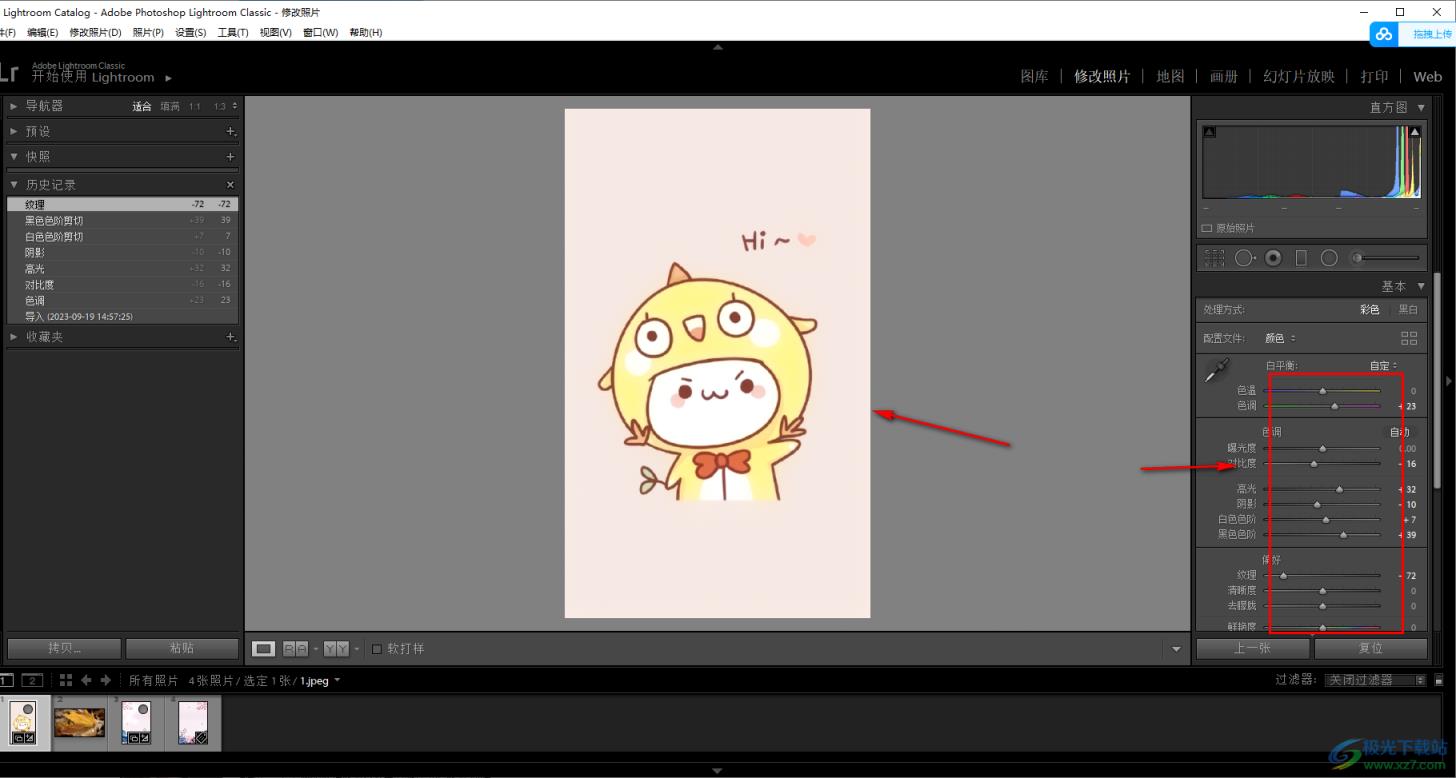The image size is (1456, 778).
Task: Collapse the snapshots panel 快照
Action: pyautogui.click(x=14, y=156)
